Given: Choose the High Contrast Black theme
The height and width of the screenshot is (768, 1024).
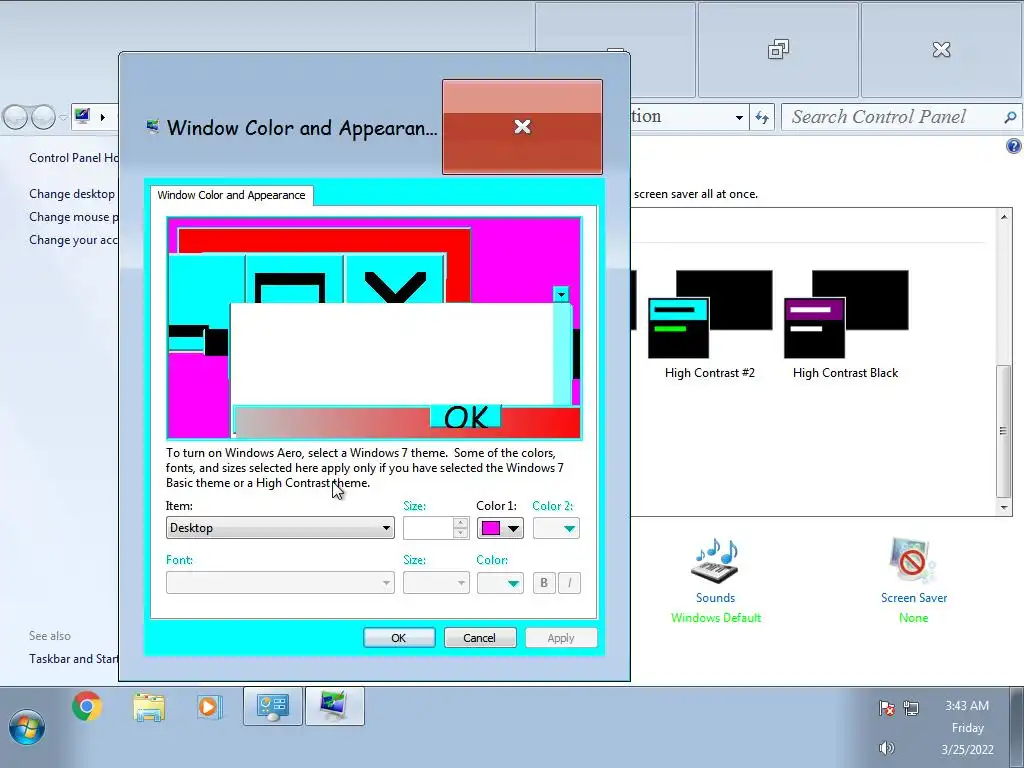Looking at the screenshot, I should click(845, 325).
